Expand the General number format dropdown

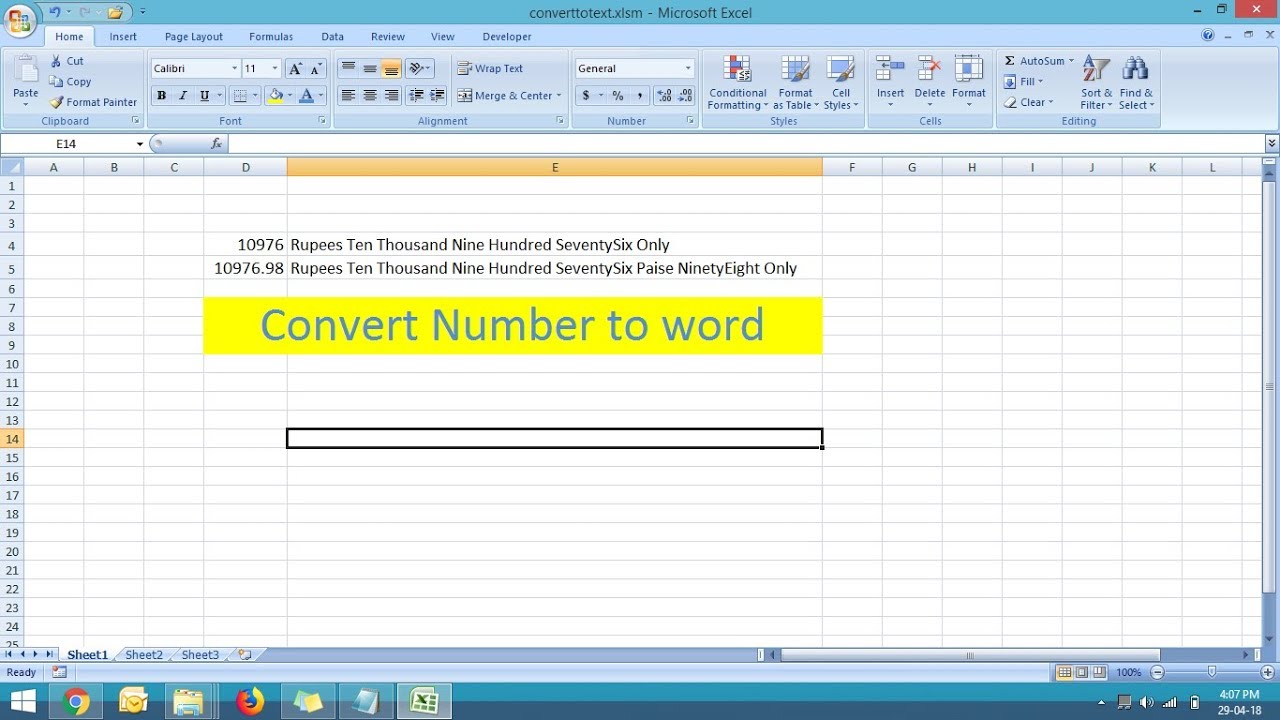pyautogui.click(x=688, y=69)
